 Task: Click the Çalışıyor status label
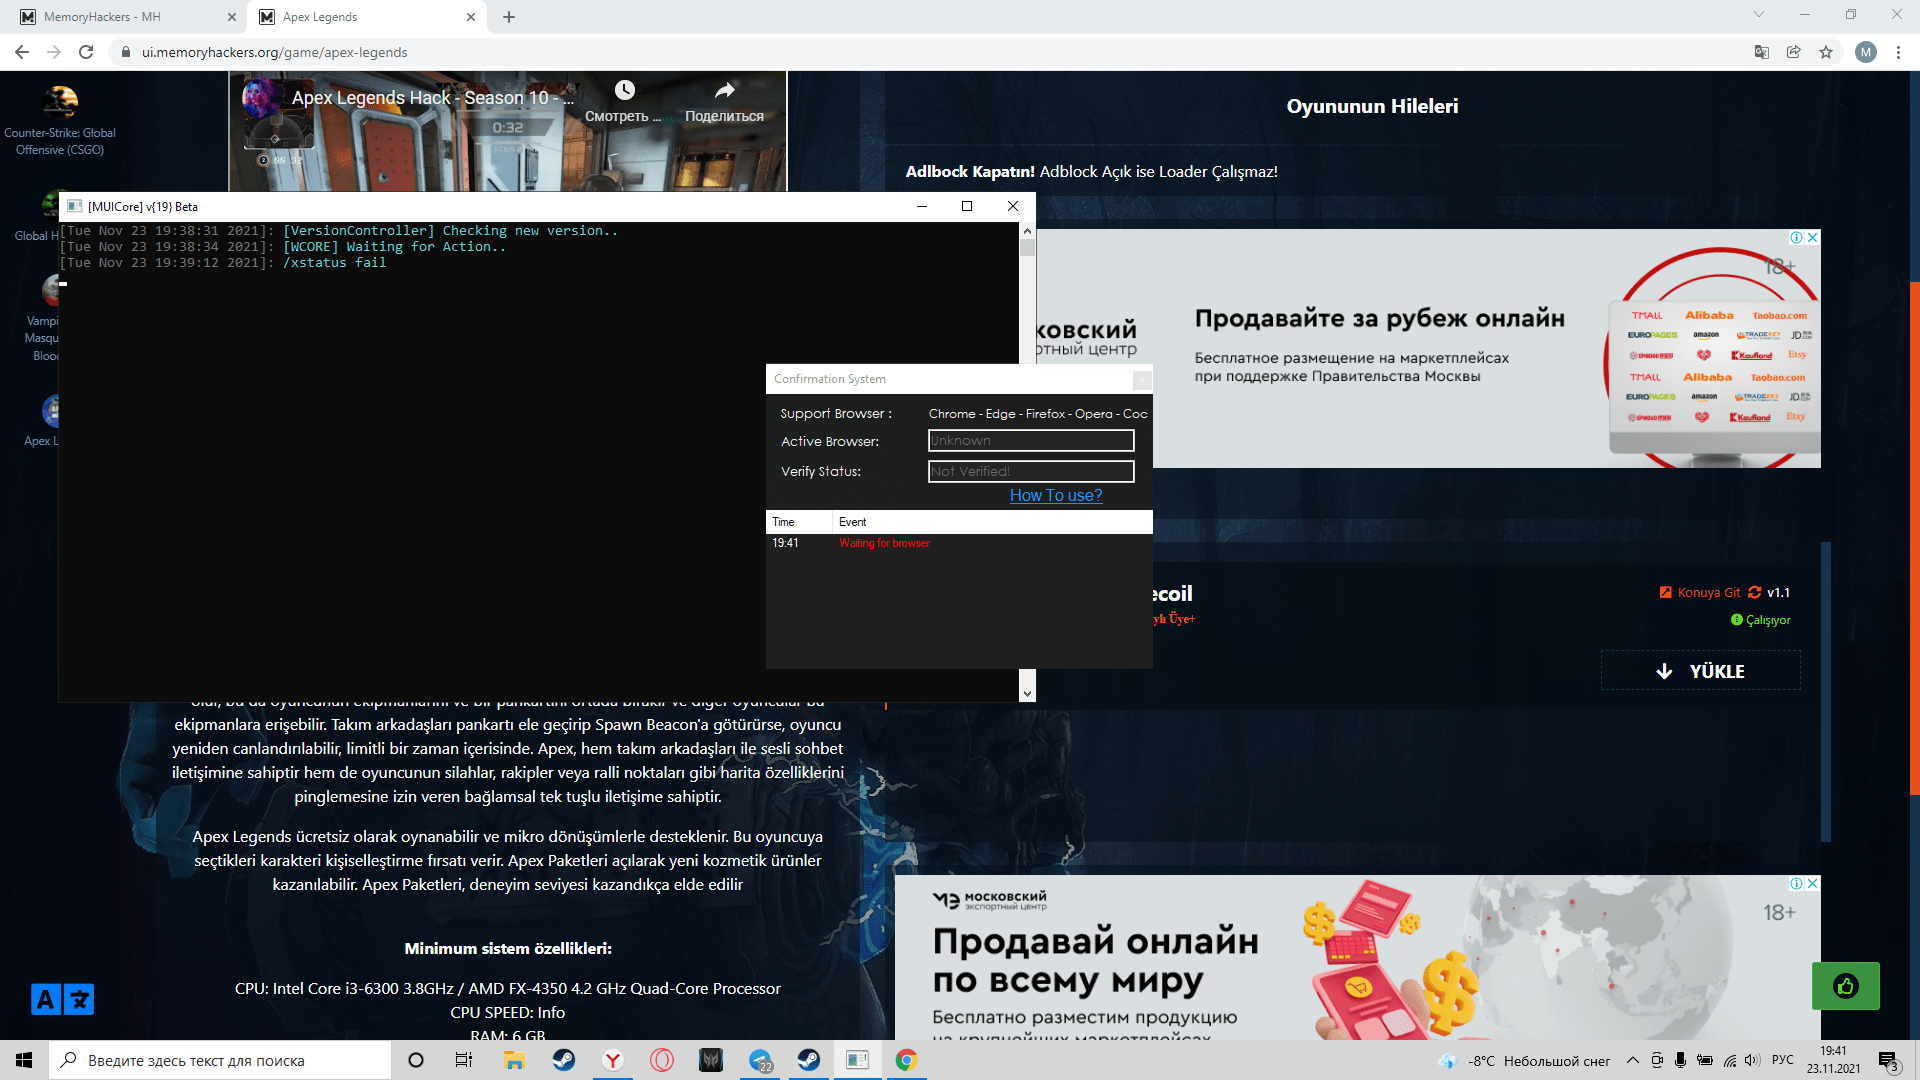pos(1760,620)
